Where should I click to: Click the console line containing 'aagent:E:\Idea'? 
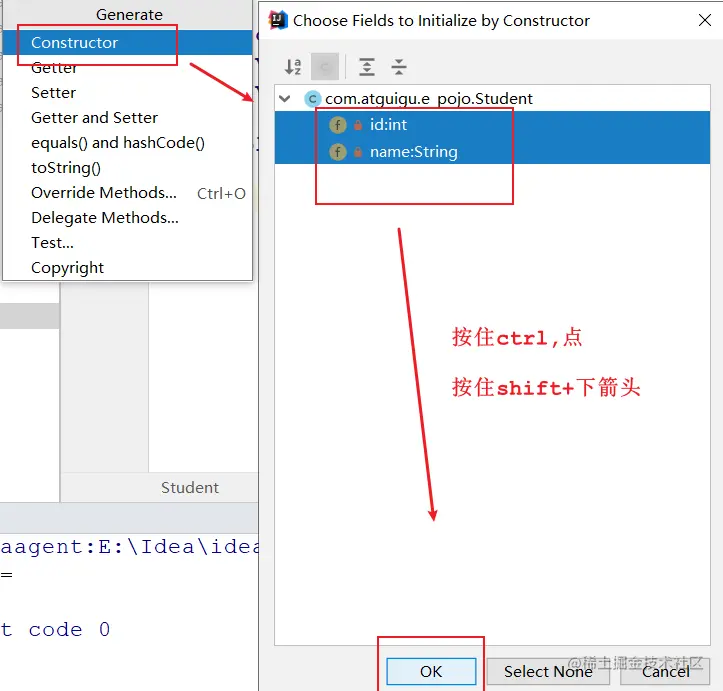129,547
